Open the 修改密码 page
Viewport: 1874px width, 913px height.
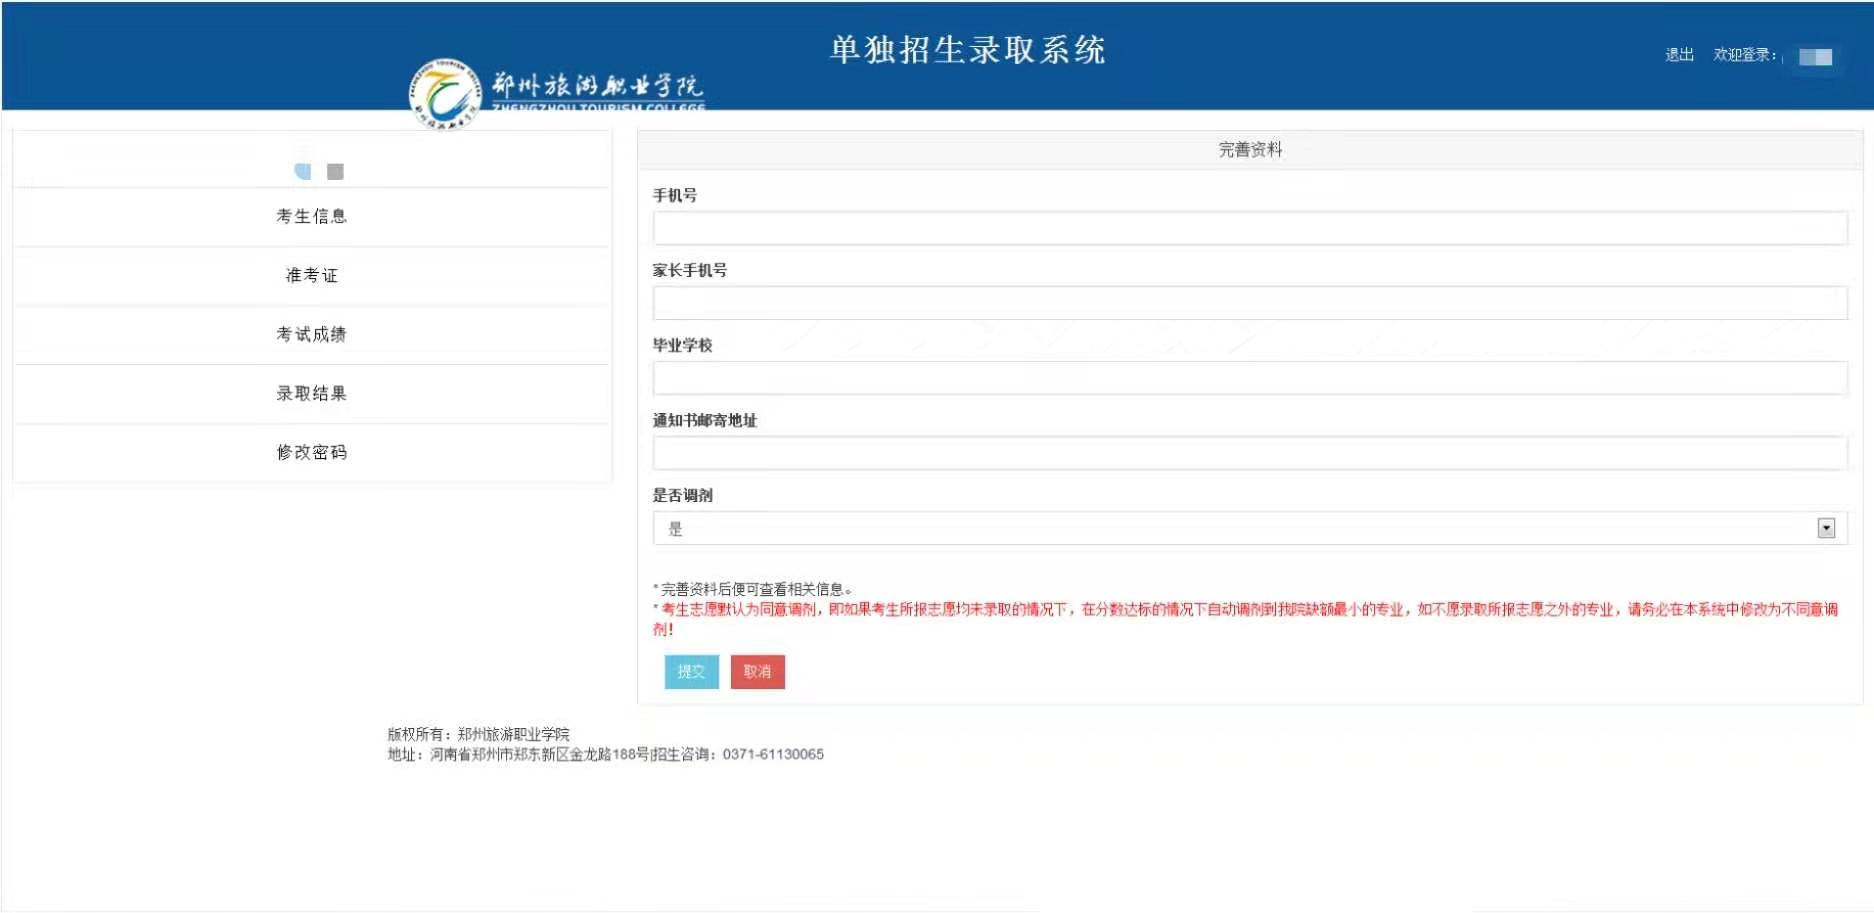coord(311,452)
